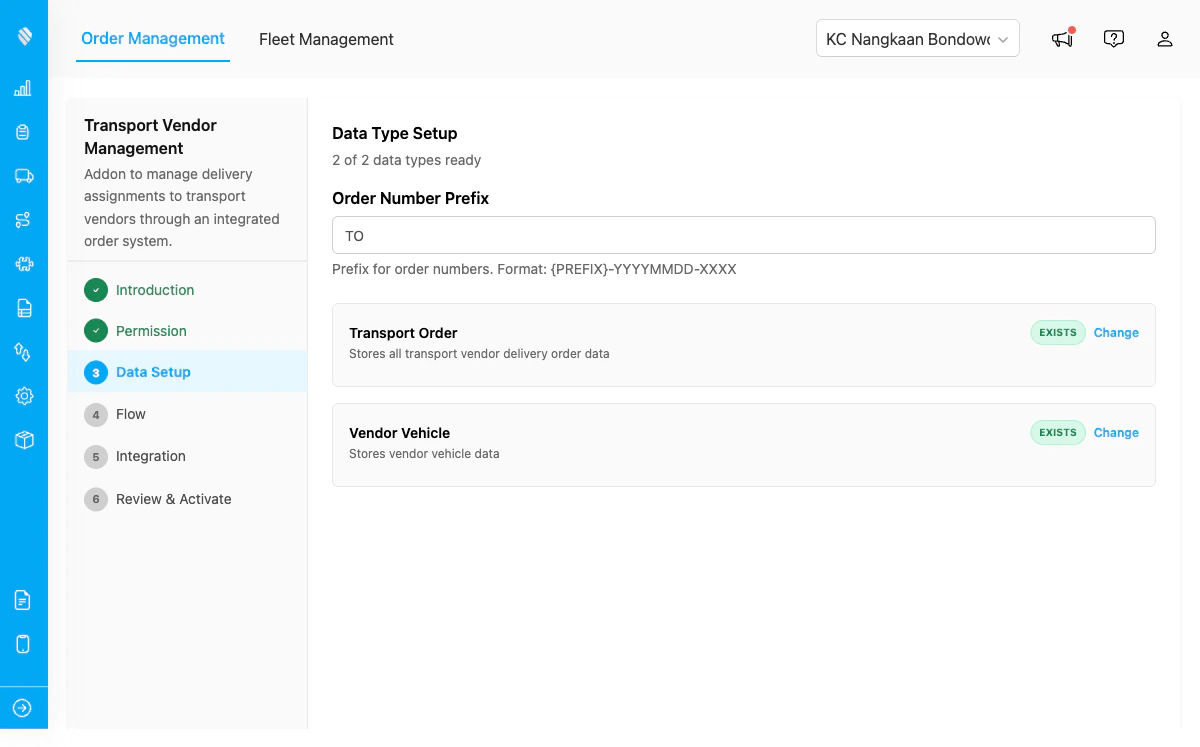Click the settings gear icon in sidebar
Screen dimensions: 1200x747
point(24,396)
